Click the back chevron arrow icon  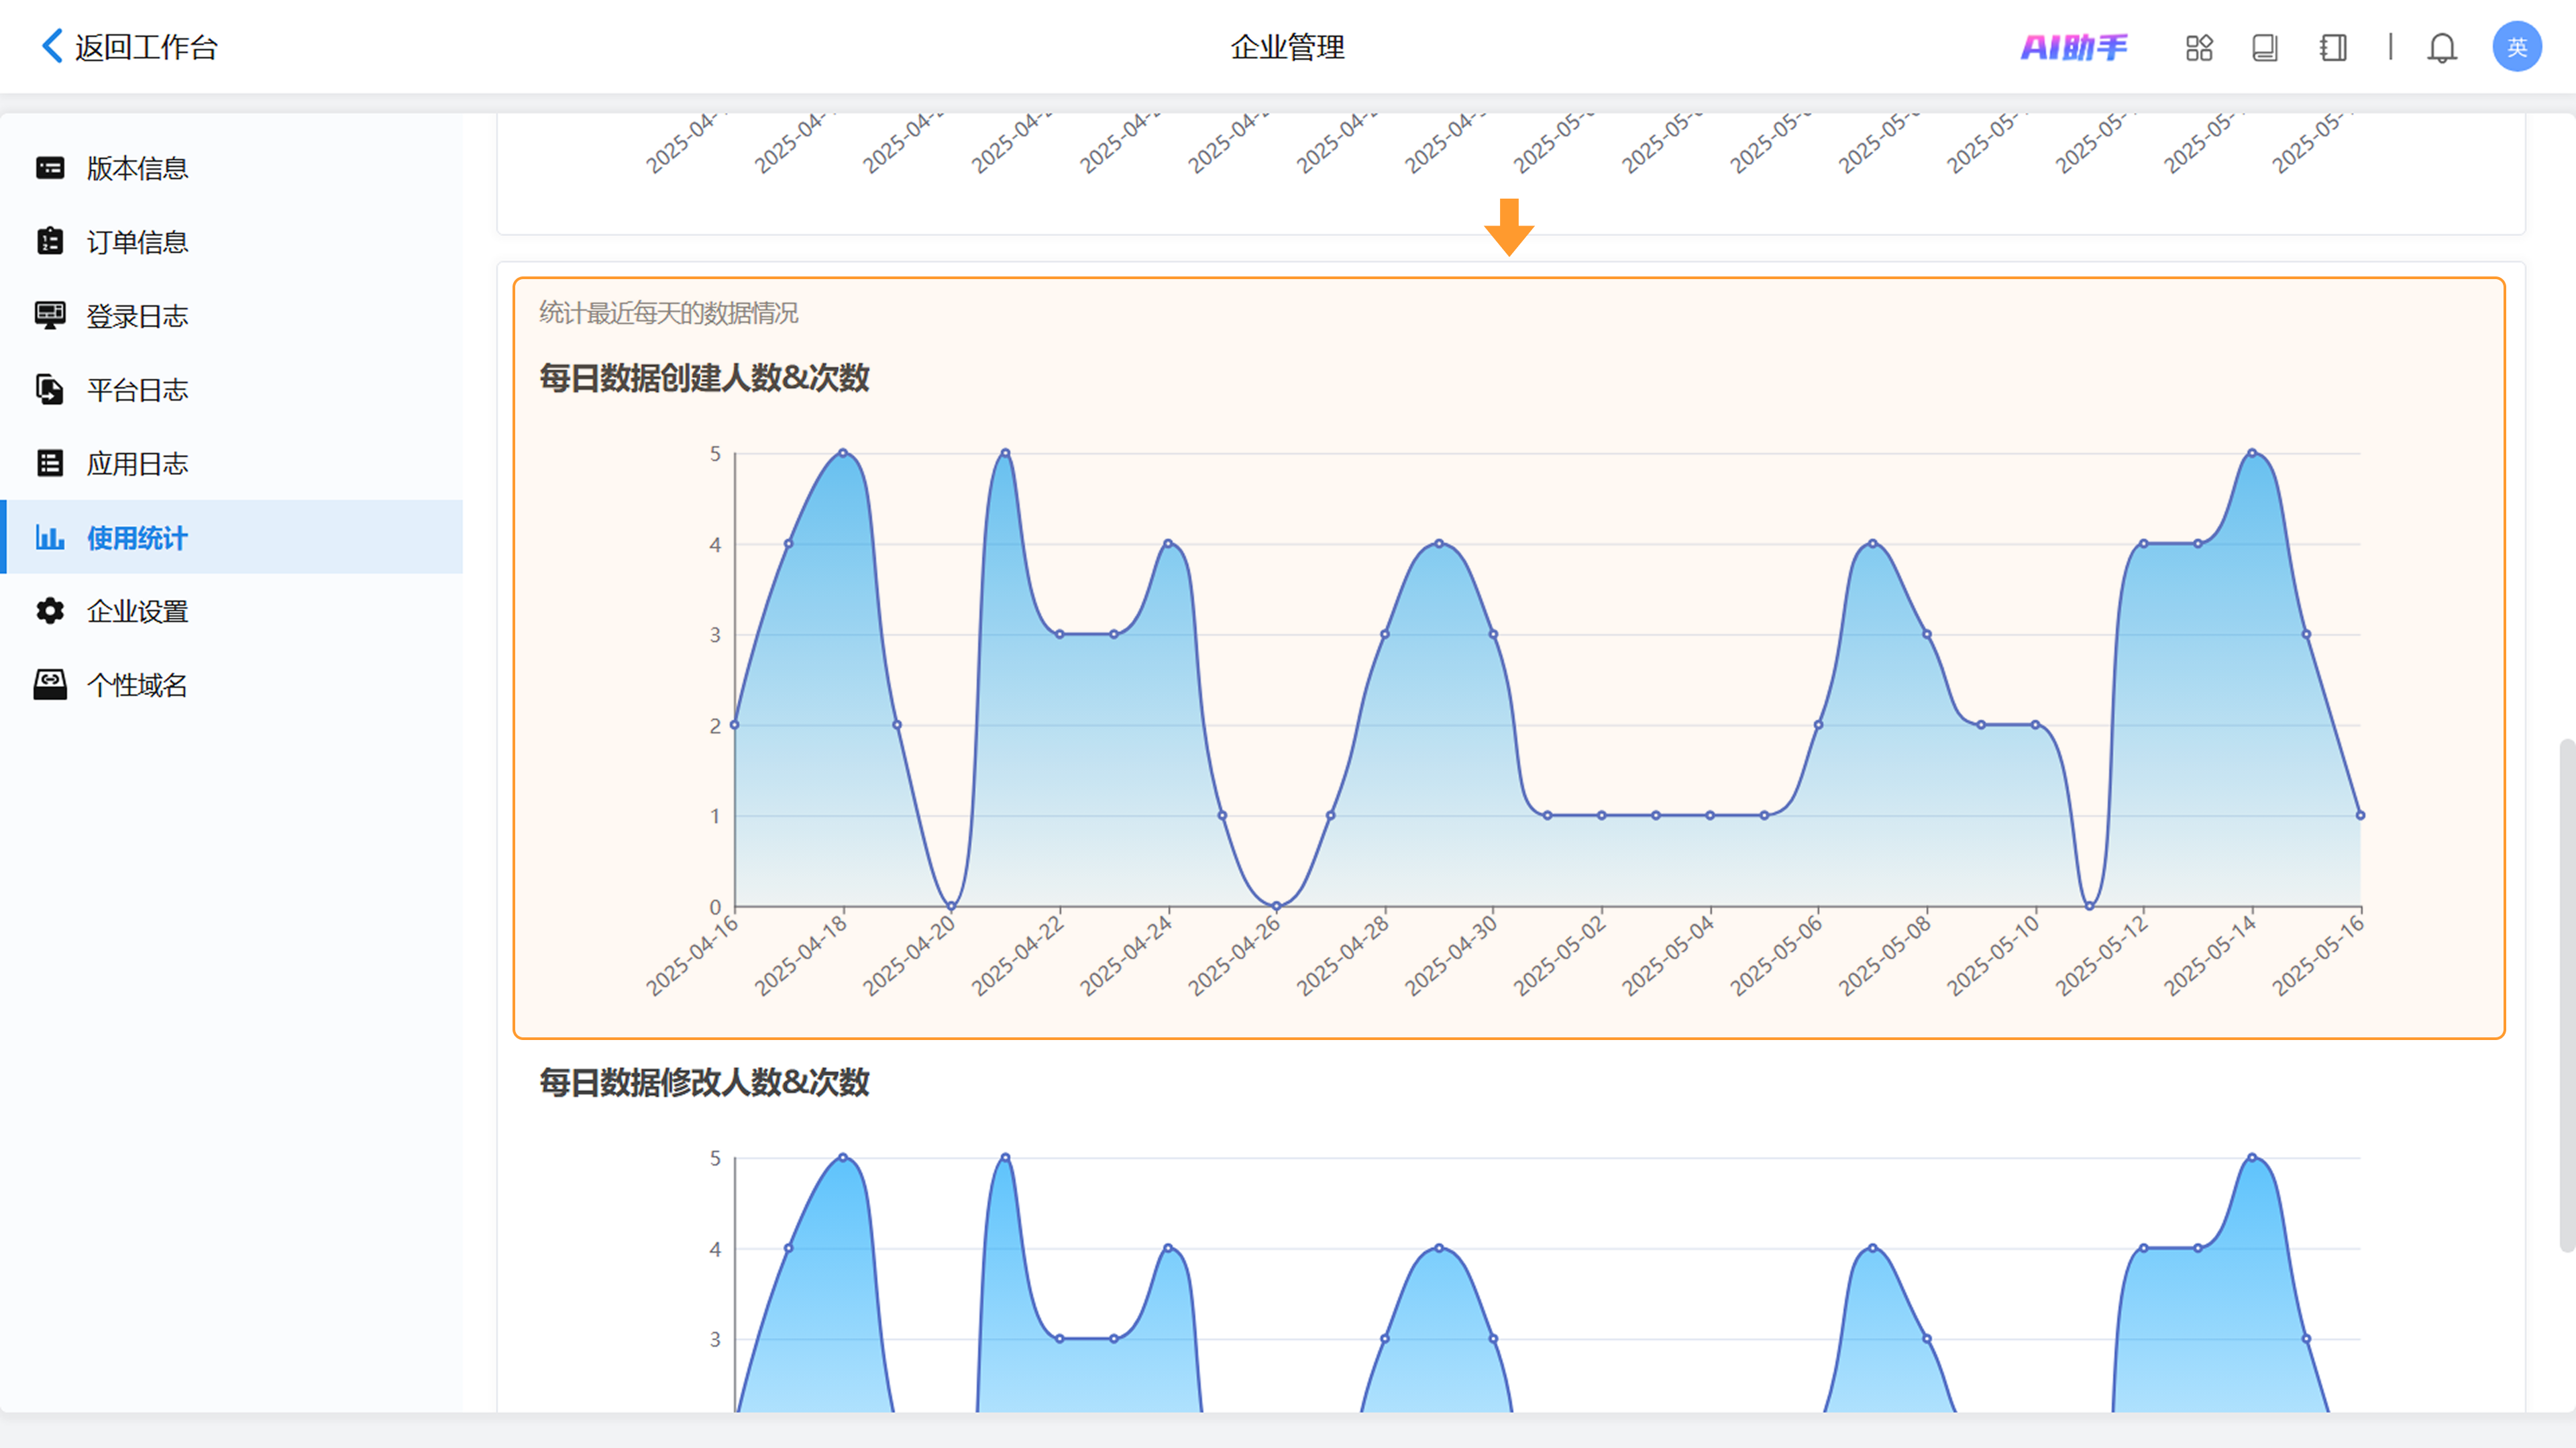click(52, 46)
